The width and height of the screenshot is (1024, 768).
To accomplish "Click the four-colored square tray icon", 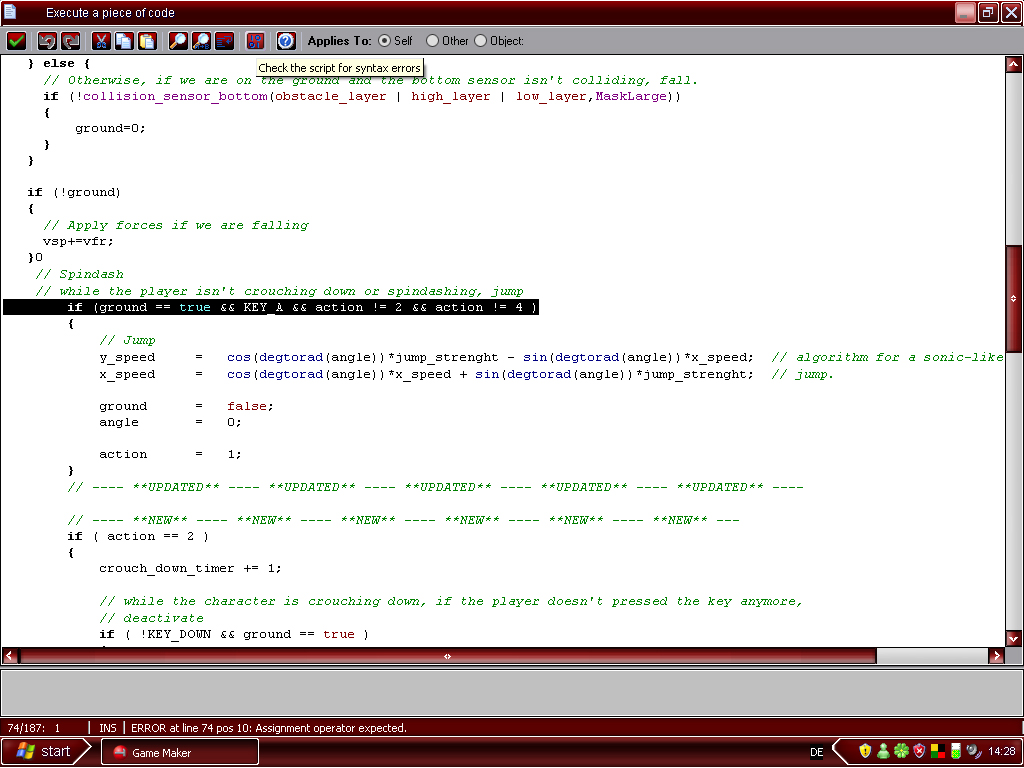I will pyautogui.click(x=938, y=751).
